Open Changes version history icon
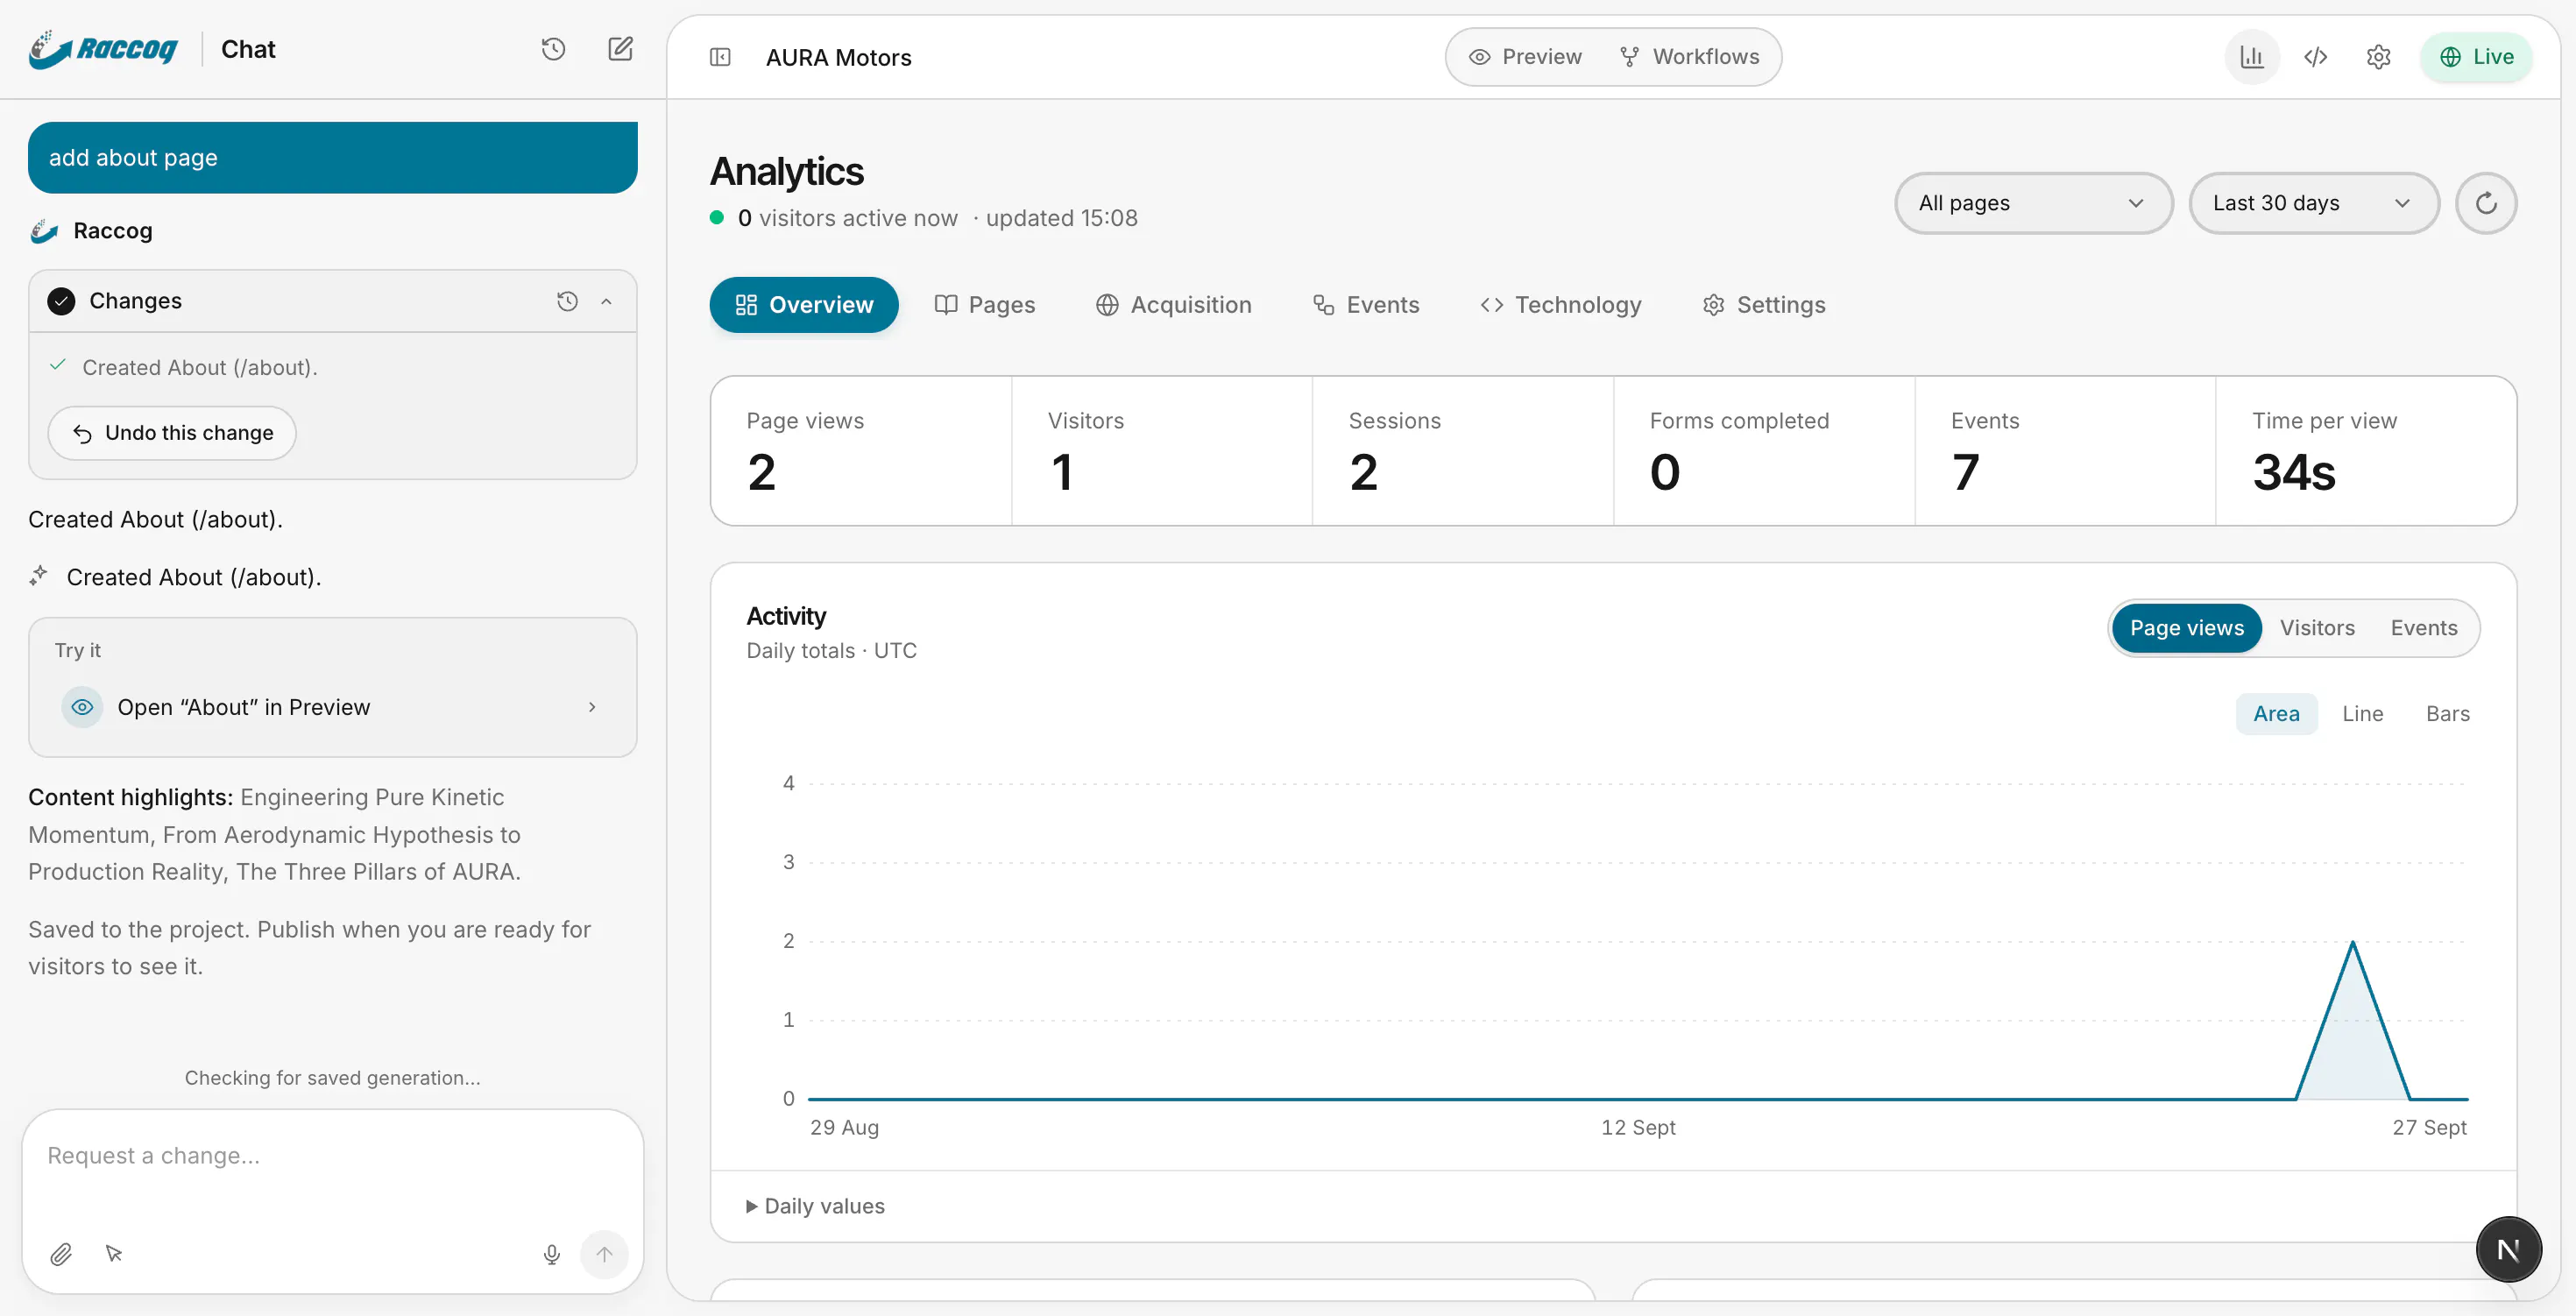 tap(567, 301)
